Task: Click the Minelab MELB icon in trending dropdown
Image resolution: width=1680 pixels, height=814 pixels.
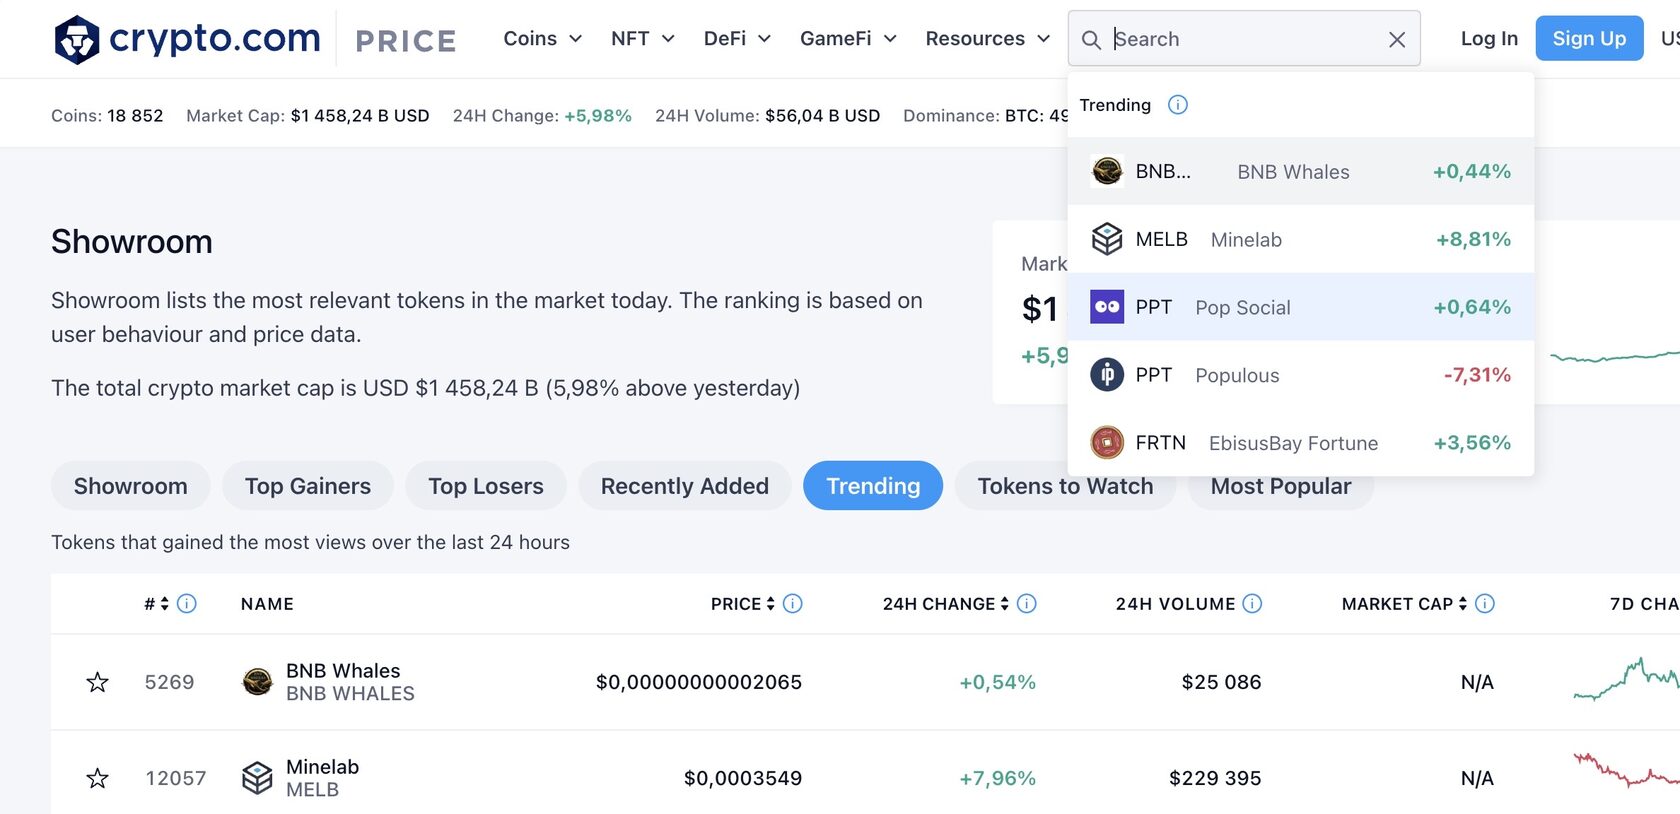Action: [1107, 239]
